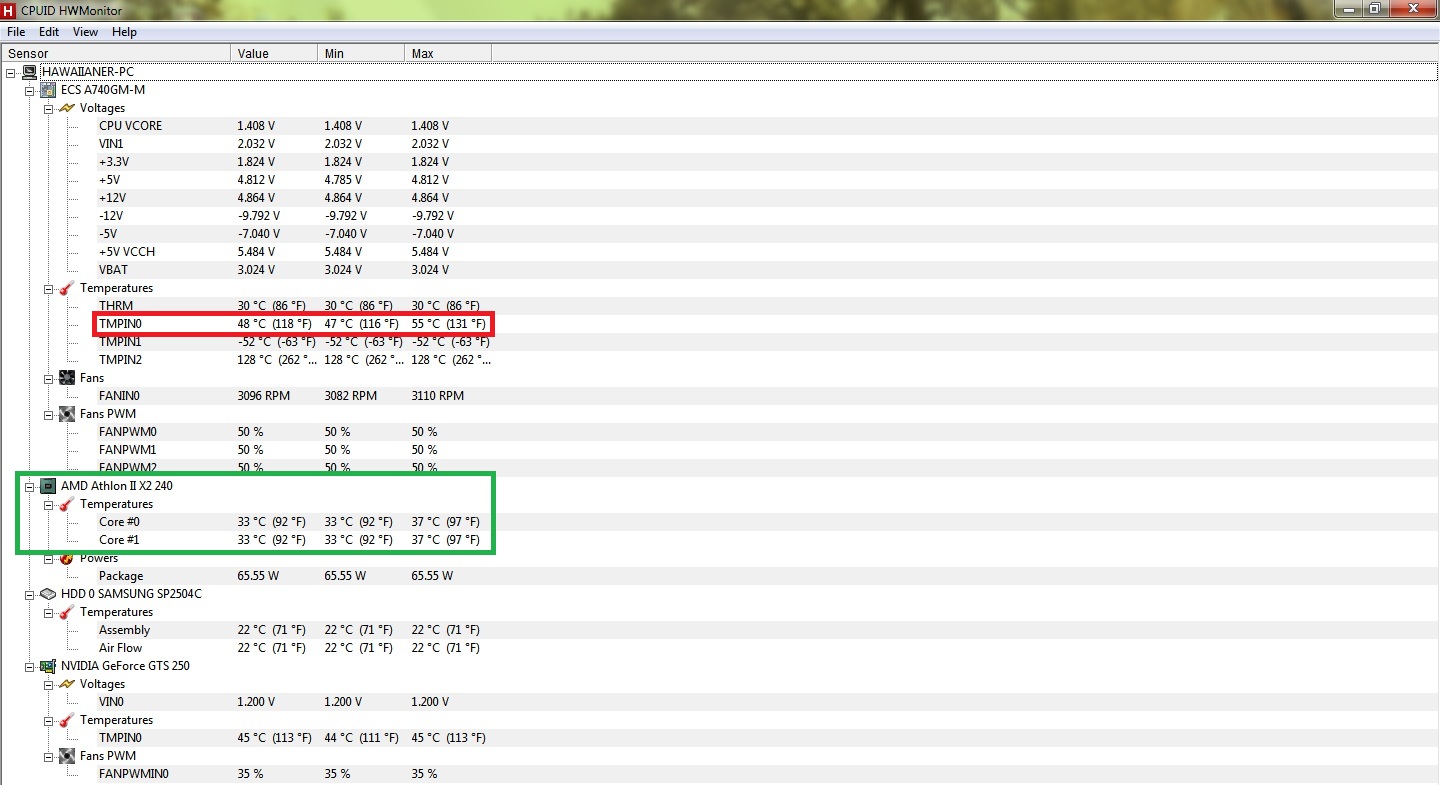Viewport: 1440px width, 785px height.
Task: Click the Value column header
Action: tap(274, 53)
